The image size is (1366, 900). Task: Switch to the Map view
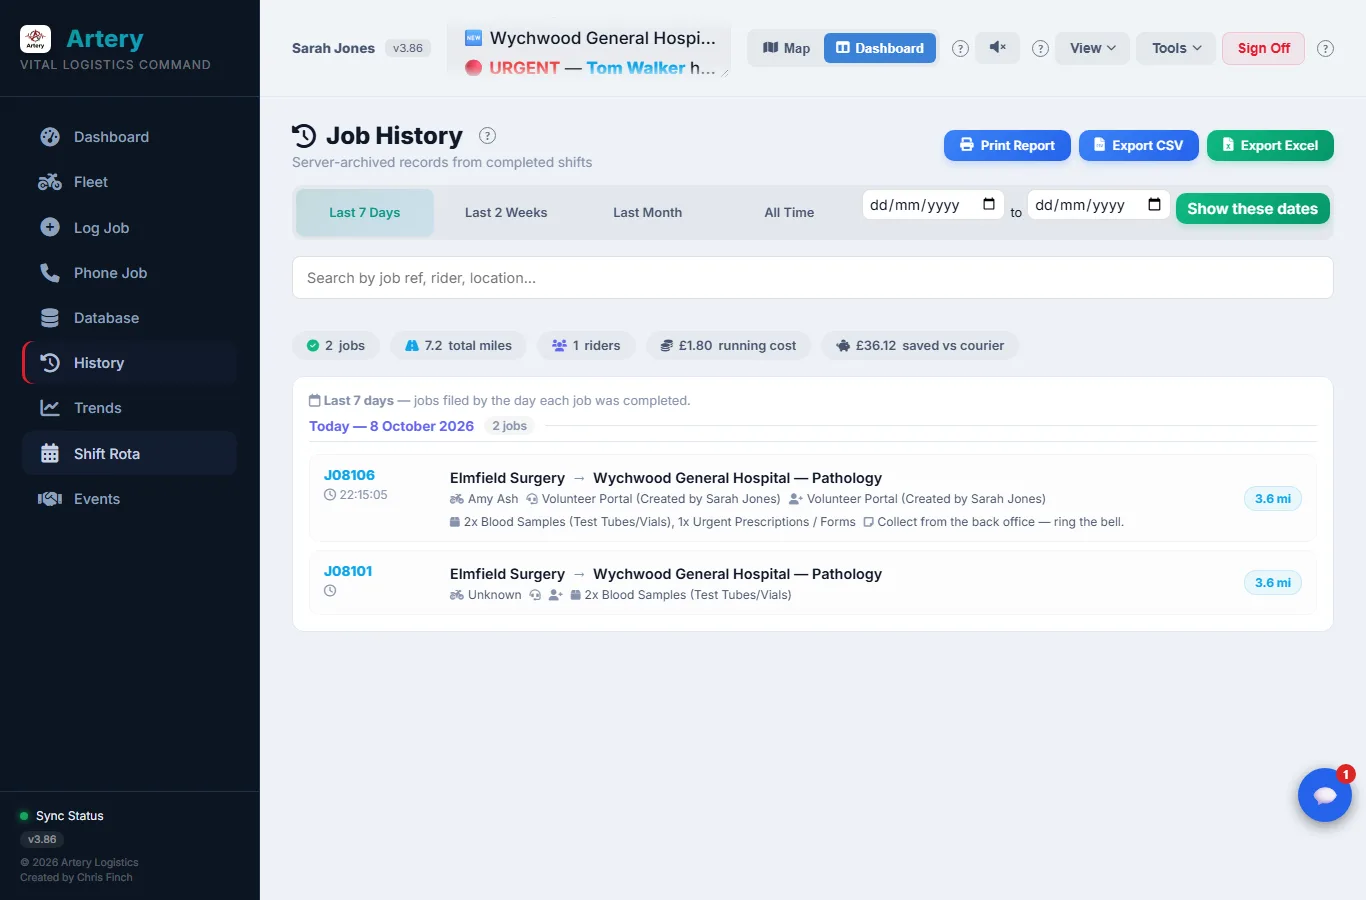(786, 48)
